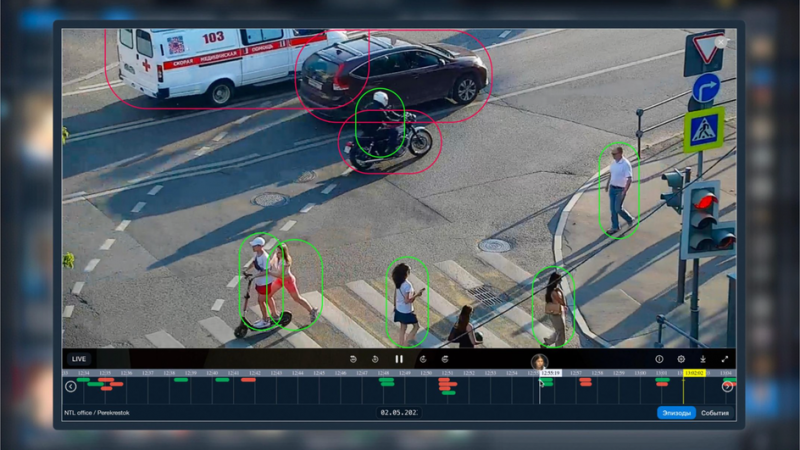
Task: Step forward with the small forward icon right of pause
Action: 423,359
